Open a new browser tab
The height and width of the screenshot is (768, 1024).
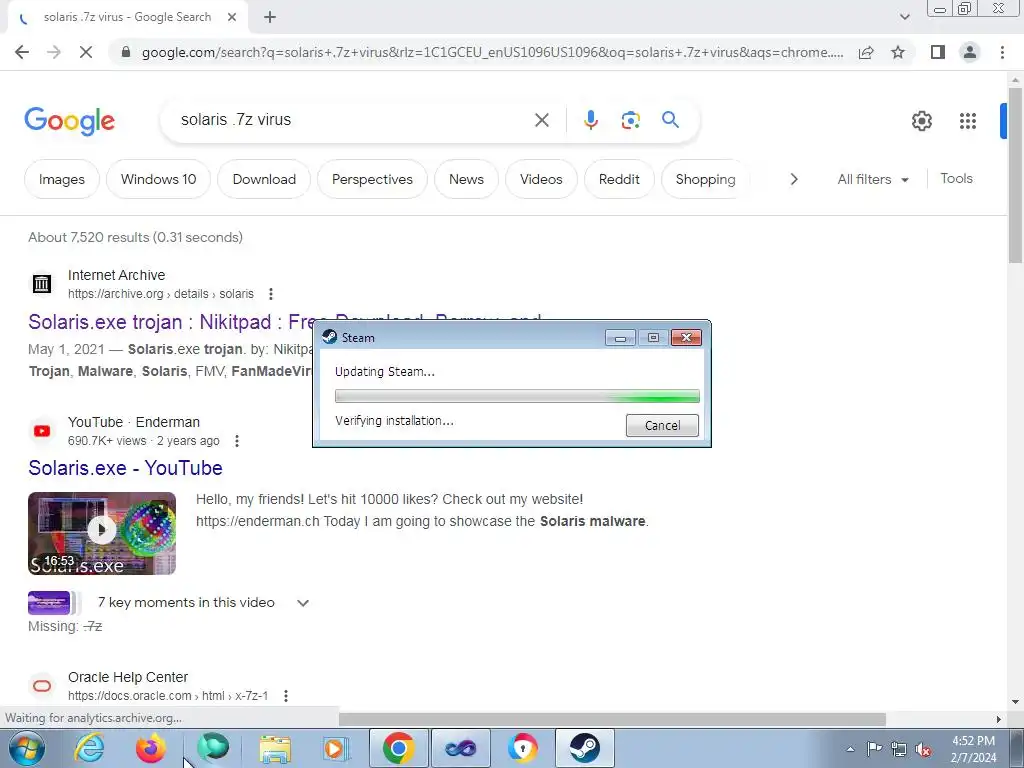(x=270, y=18)
